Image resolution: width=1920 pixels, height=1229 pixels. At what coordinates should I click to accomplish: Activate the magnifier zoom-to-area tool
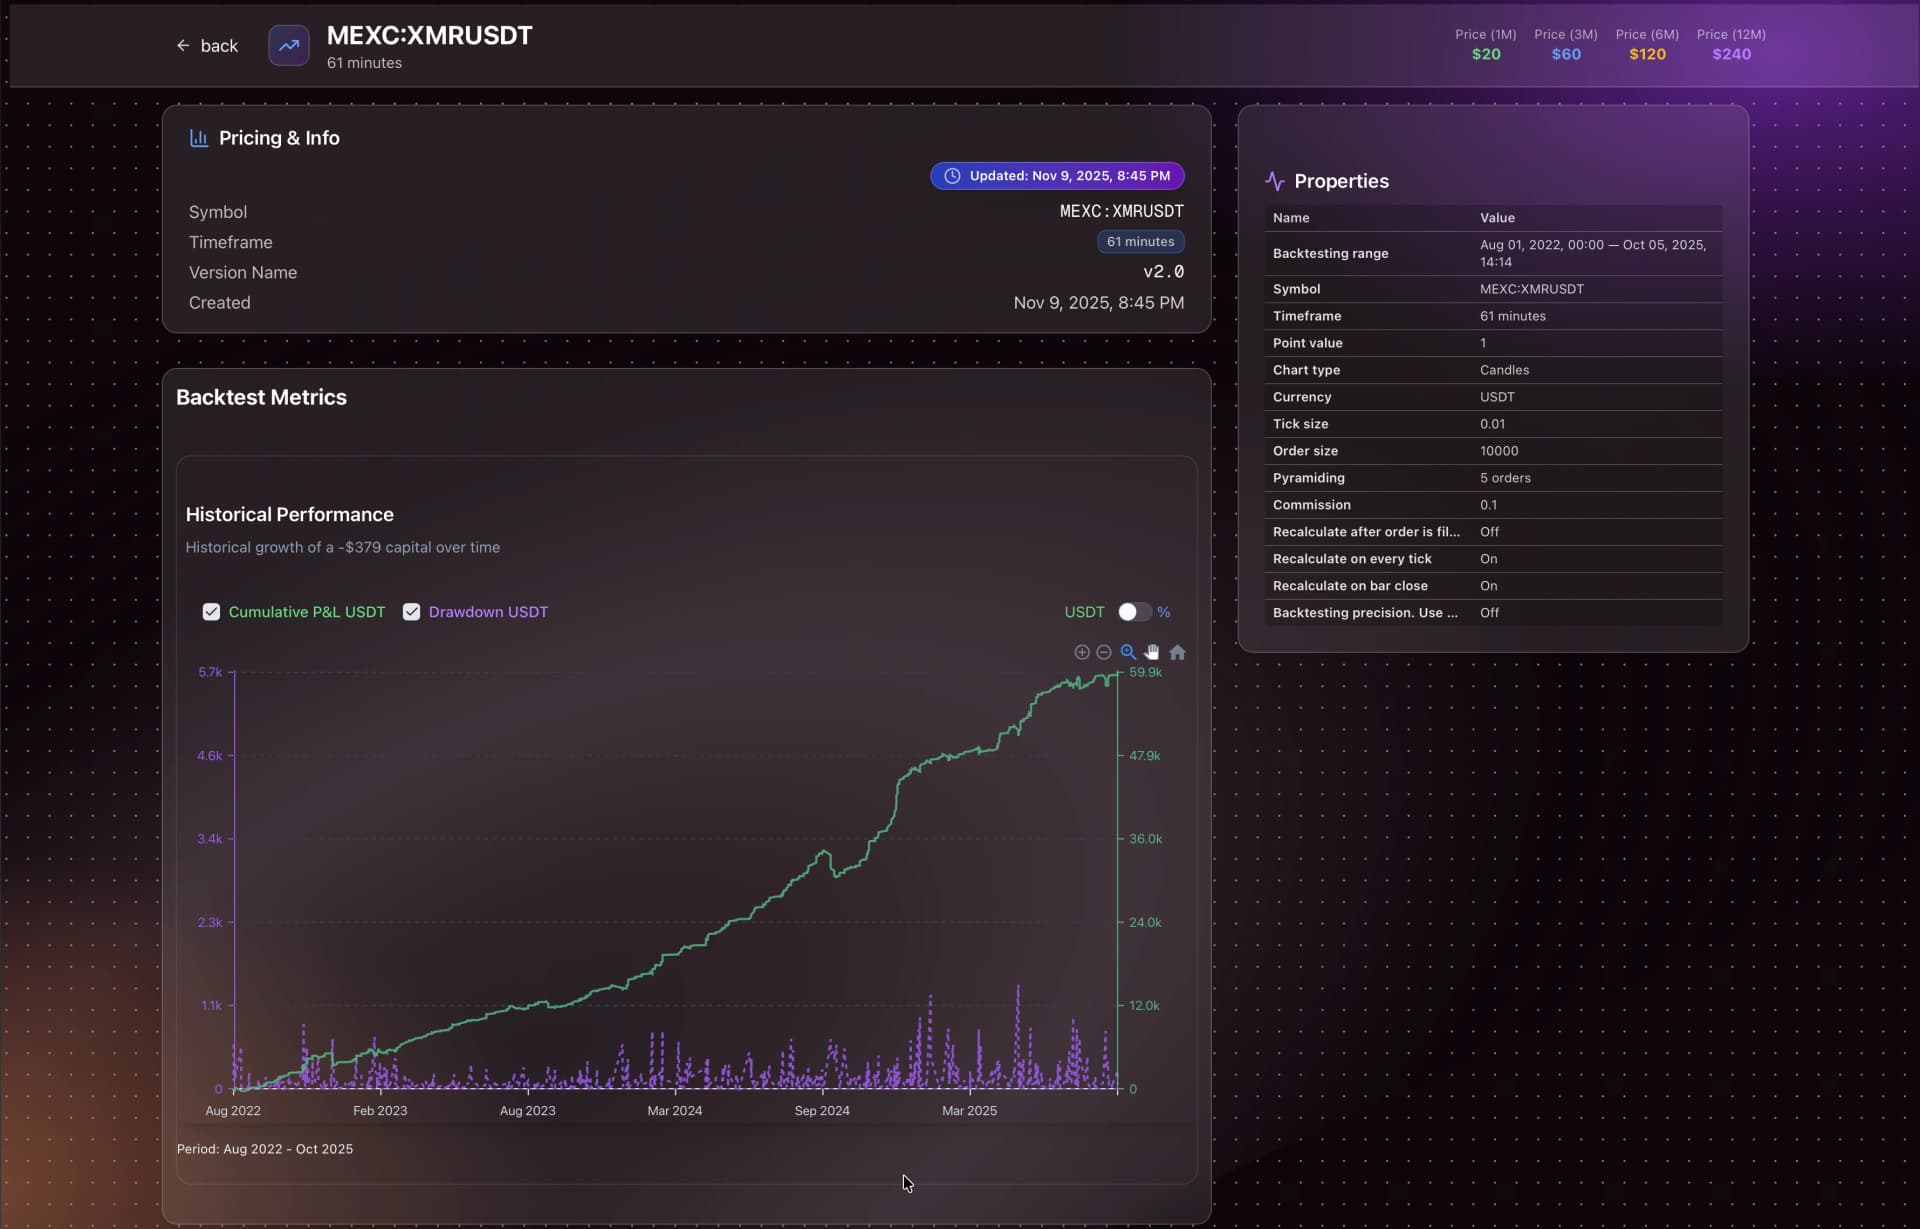point(1128,651)
